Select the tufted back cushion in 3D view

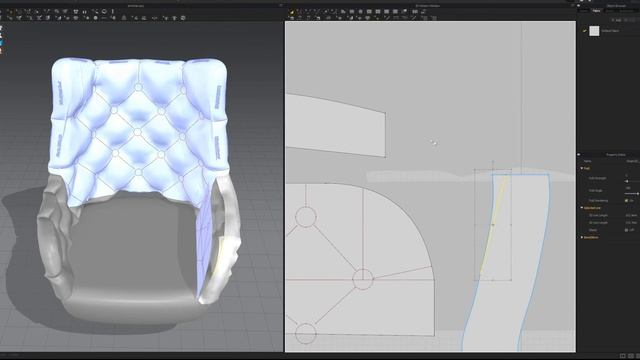point(137,131)
